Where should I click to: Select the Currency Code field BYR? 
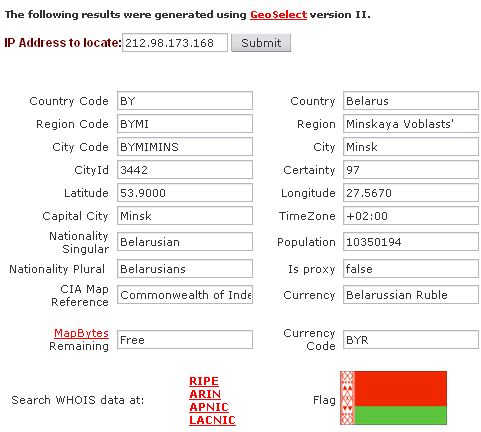[x=411, y=340]
